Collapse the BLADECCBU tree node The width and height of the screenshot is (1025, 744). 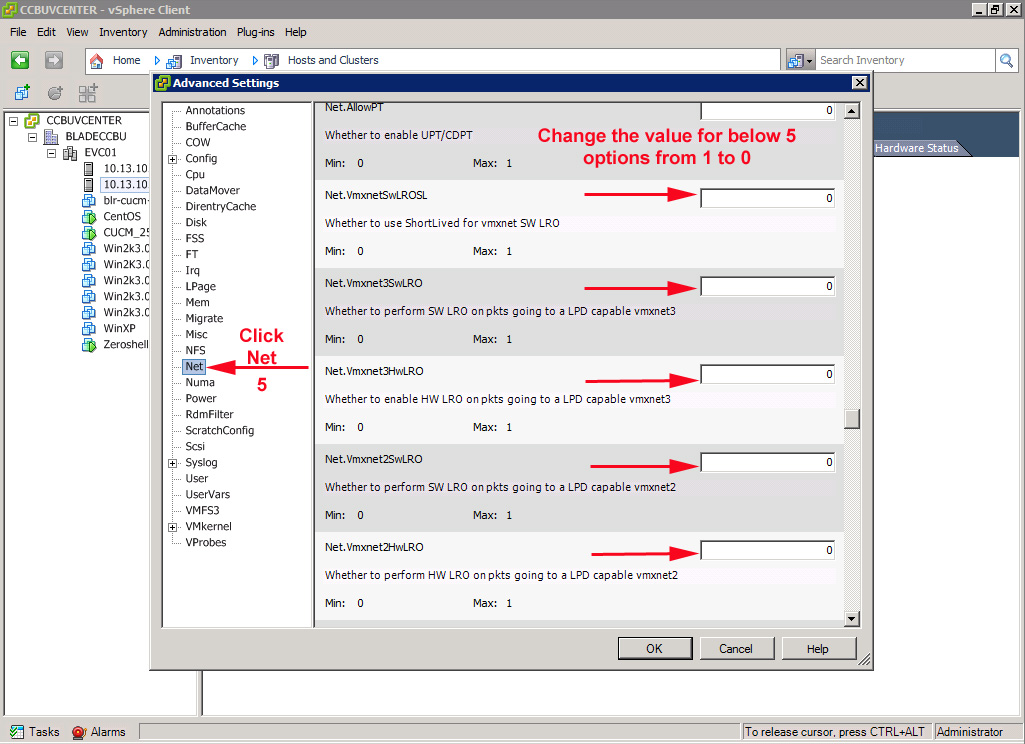click(32, 137)
